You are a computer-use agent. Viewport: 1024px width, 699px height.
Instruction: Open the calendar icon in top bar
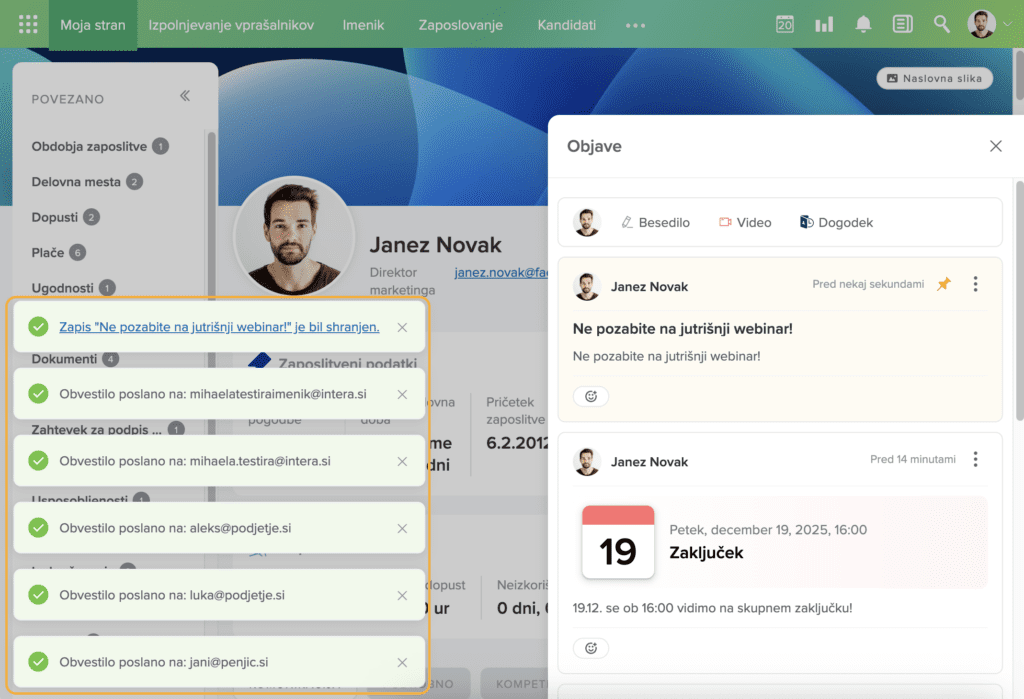tap(785, 24)
